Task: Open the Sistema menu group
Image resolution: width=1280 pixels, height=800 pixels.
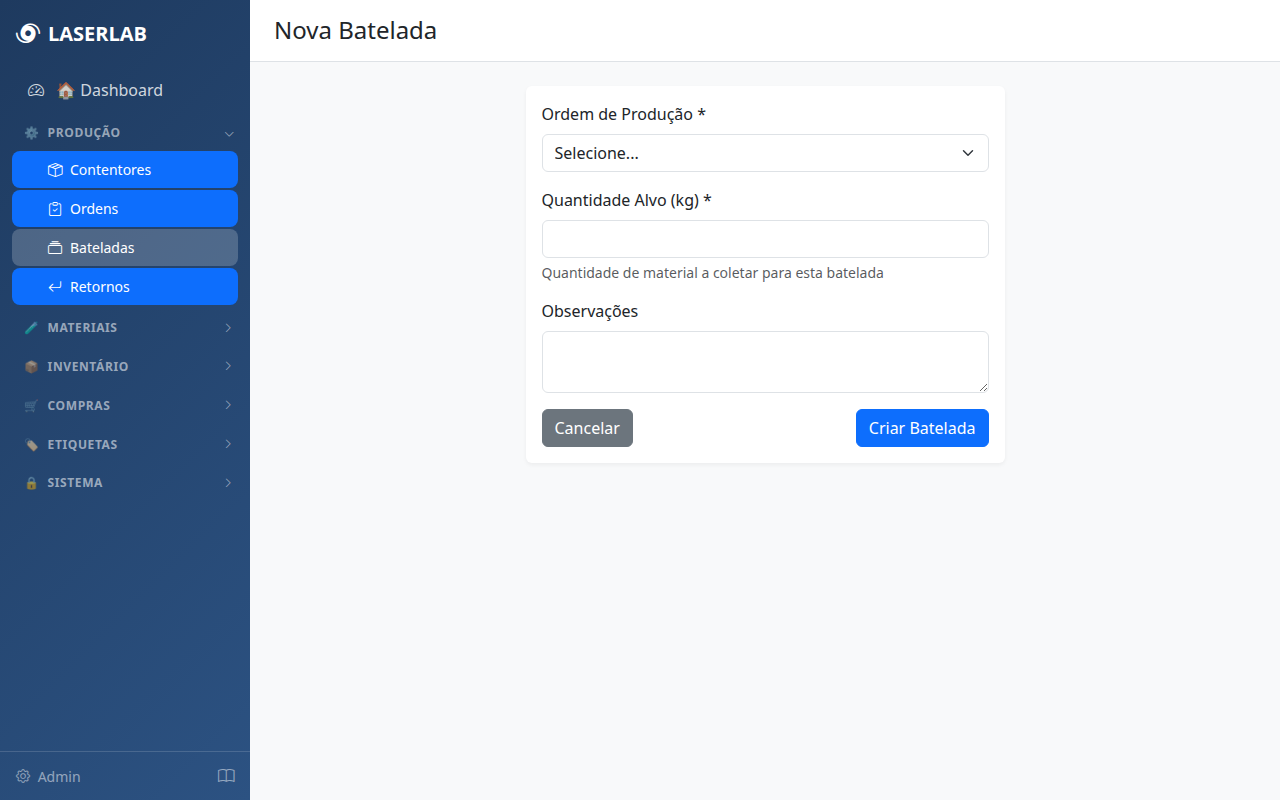Action: click(125, 483)
